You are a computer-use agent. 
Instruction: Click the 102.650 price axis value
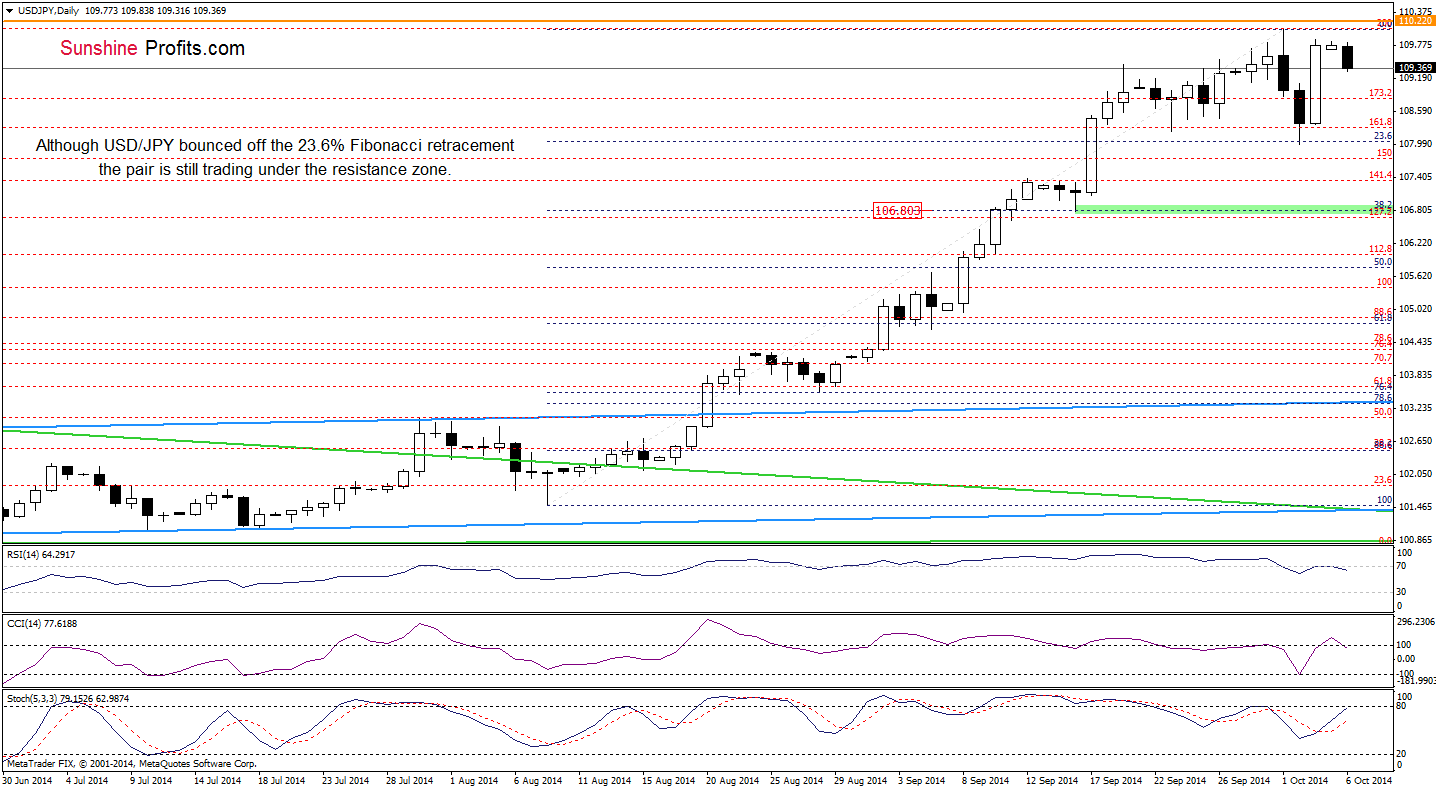(1414, 440)
